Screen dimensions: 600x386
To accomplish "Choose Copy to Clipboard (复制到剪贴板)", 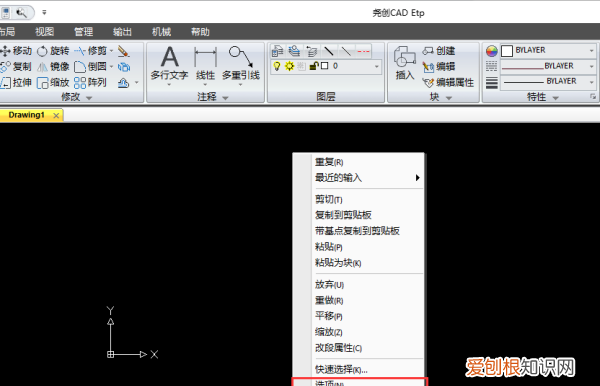I will [358, 215].
